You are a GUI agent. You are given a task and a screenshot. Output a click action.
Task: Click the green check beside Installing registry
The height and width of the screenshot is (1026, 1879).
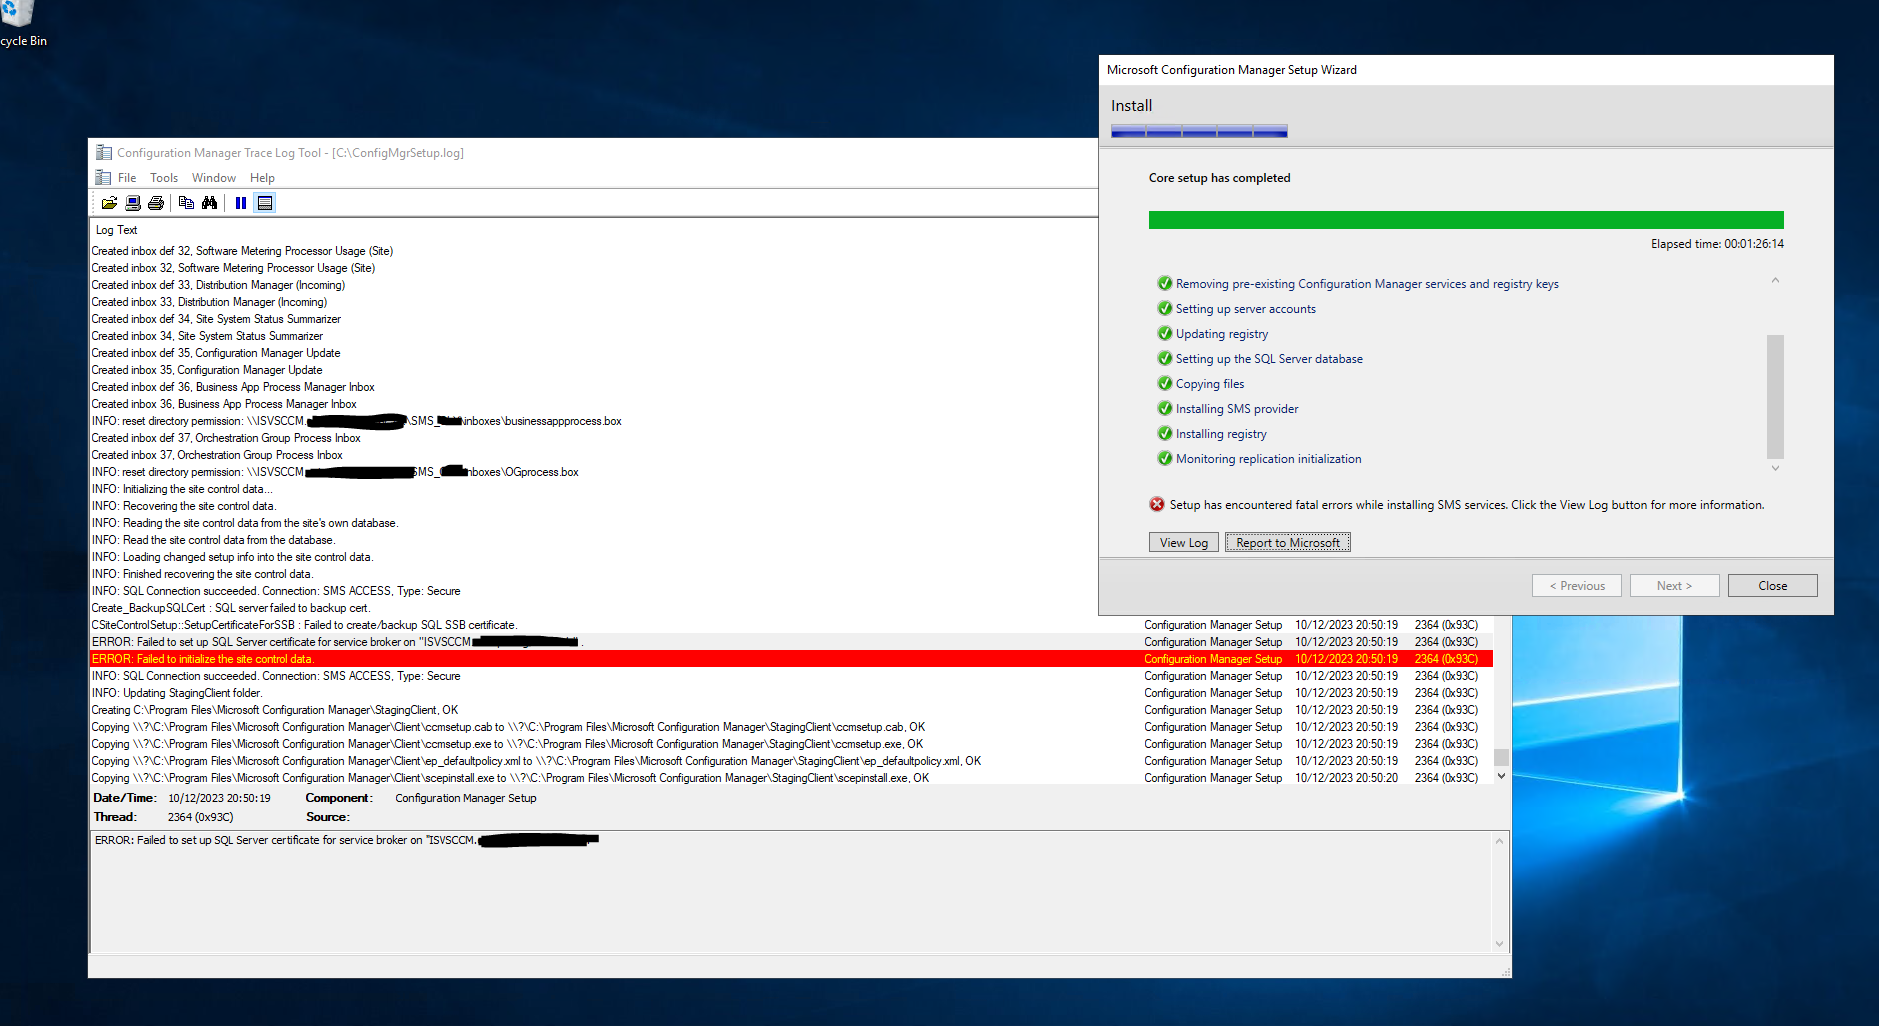(1165, 434)
